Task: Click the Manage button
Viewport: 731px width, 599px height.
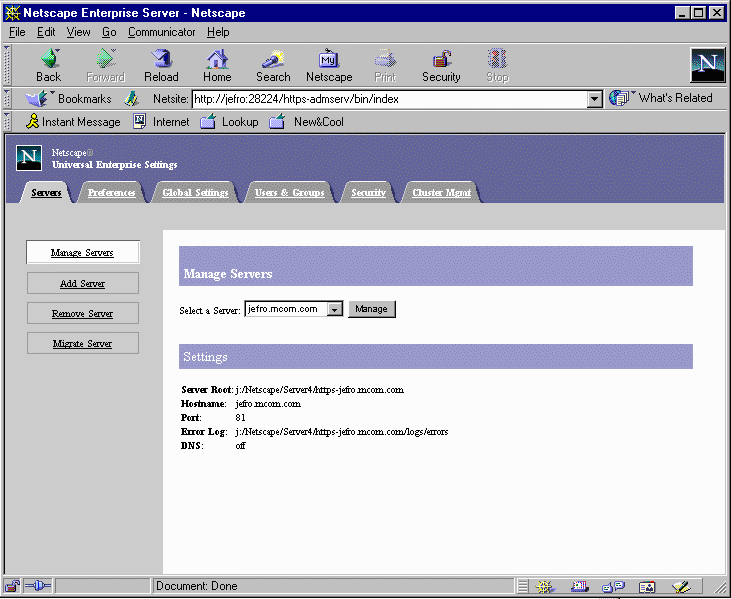Action: pos(372,309)
